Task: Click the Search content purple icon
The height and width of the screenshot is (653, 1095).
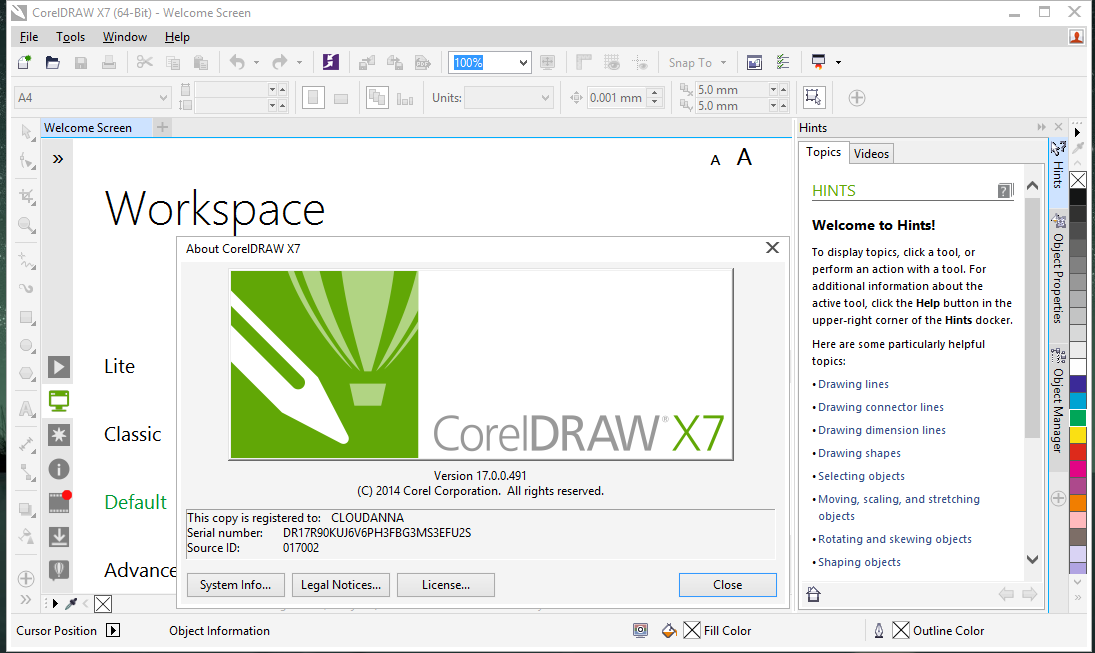Action: point(331,62)
